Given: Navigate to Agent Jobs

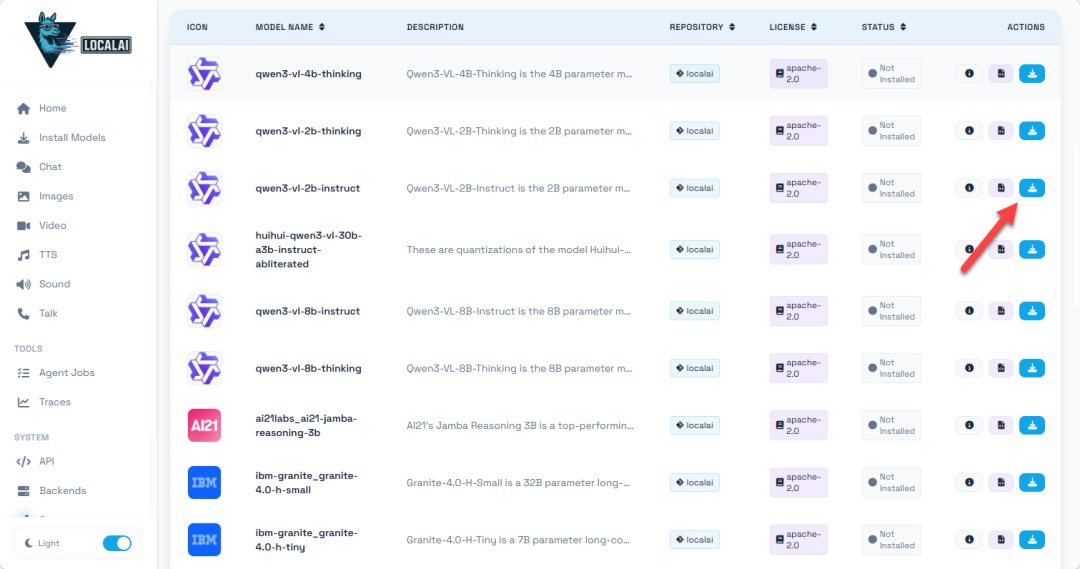Looking at the screenshot, I should click(x=67, y=373).
